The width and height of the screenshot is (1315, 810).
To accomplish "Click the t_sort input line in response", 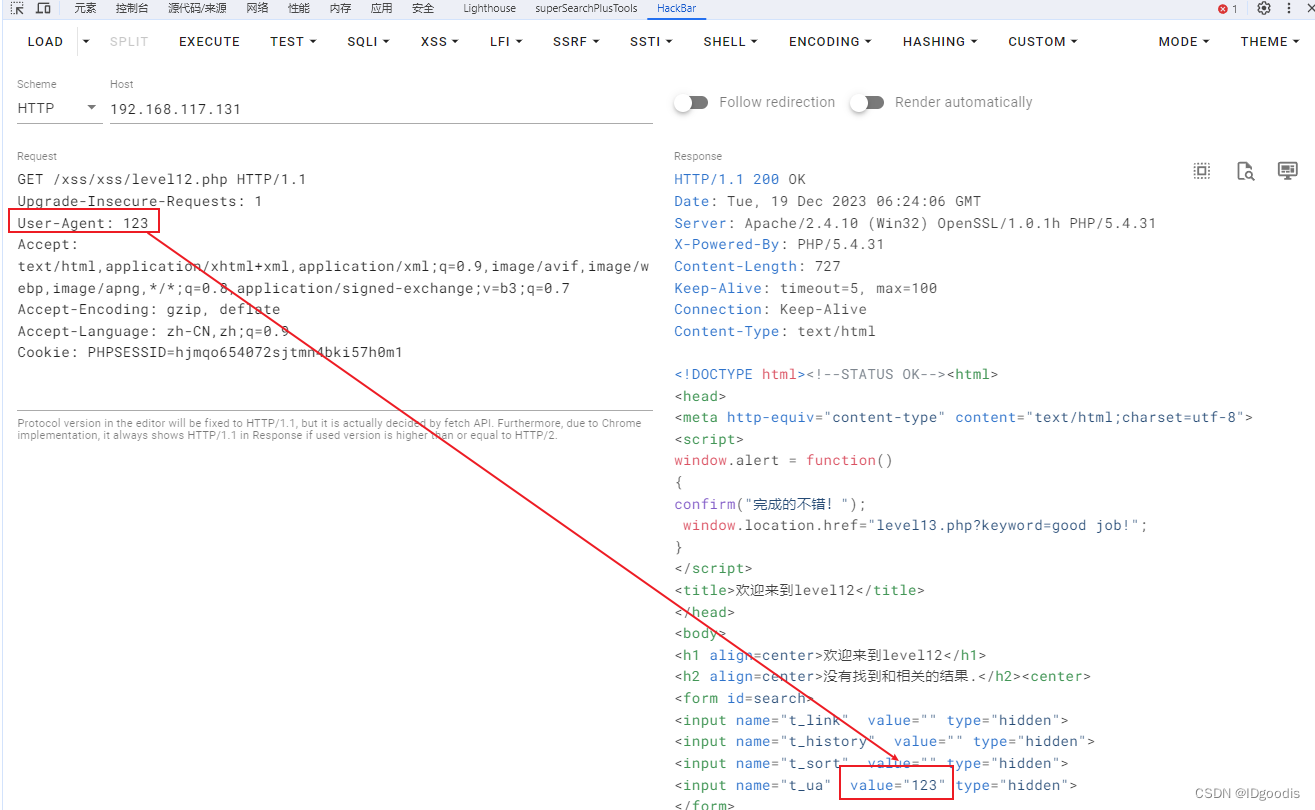I will point(871,763).
